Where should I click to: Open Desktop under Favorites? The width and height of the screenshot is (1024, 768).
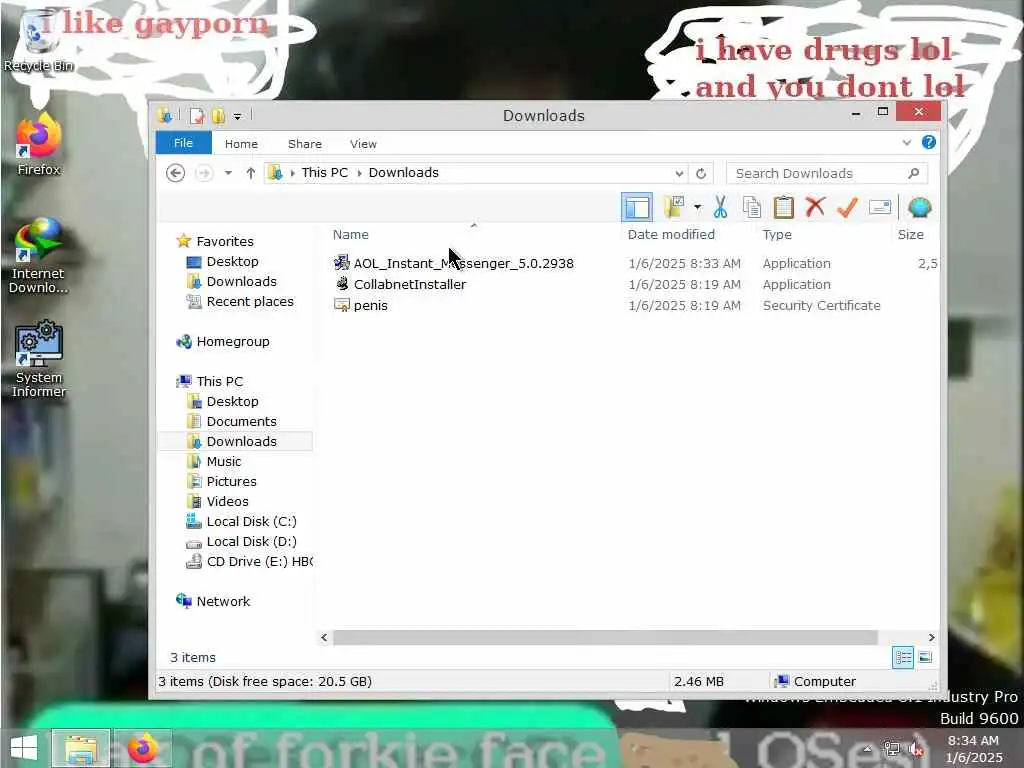232,261
